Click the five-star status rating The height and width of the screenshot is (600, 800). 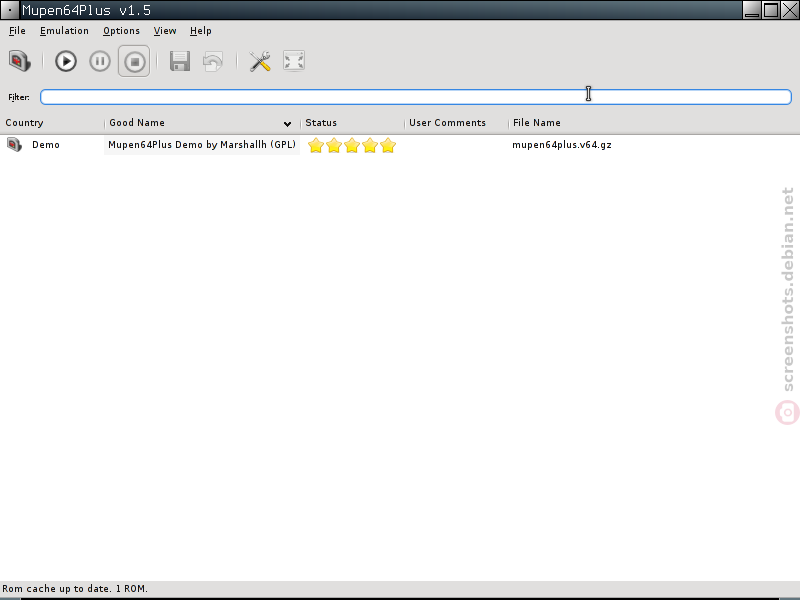pyautogui.click(x=352, y=145)
